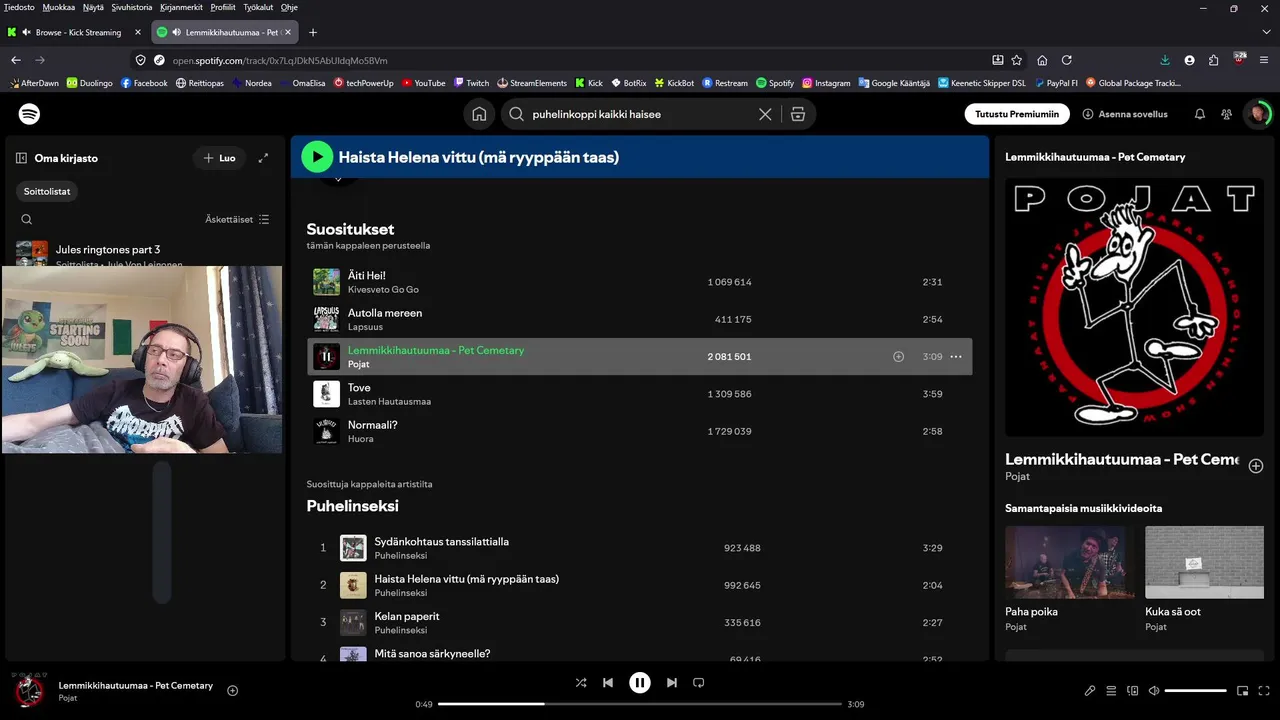Click the green play button beside Haista Helena
Screen dimensions: 1280x720
pos(317,157)
